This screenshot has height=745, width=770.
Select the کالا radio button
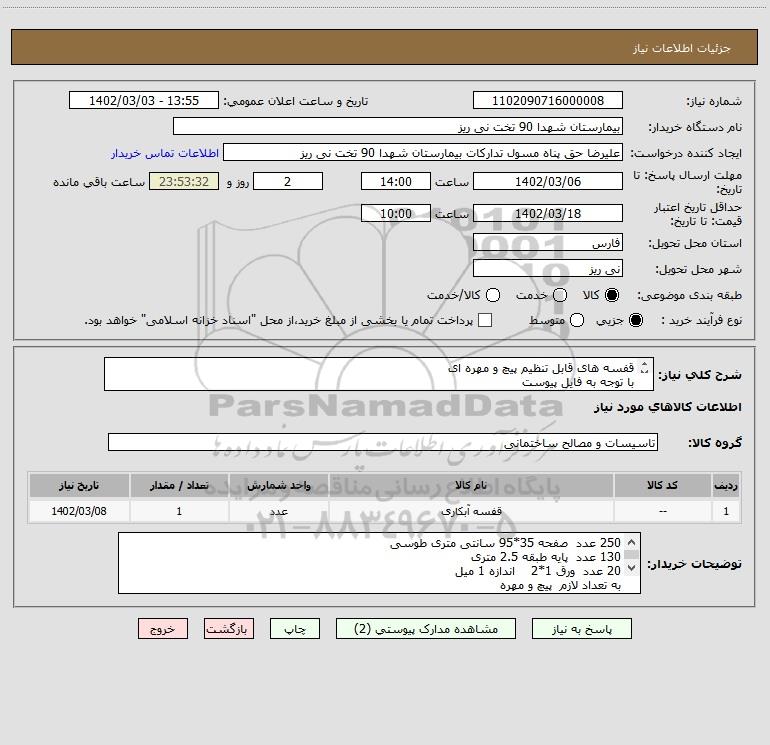[612, 295]
